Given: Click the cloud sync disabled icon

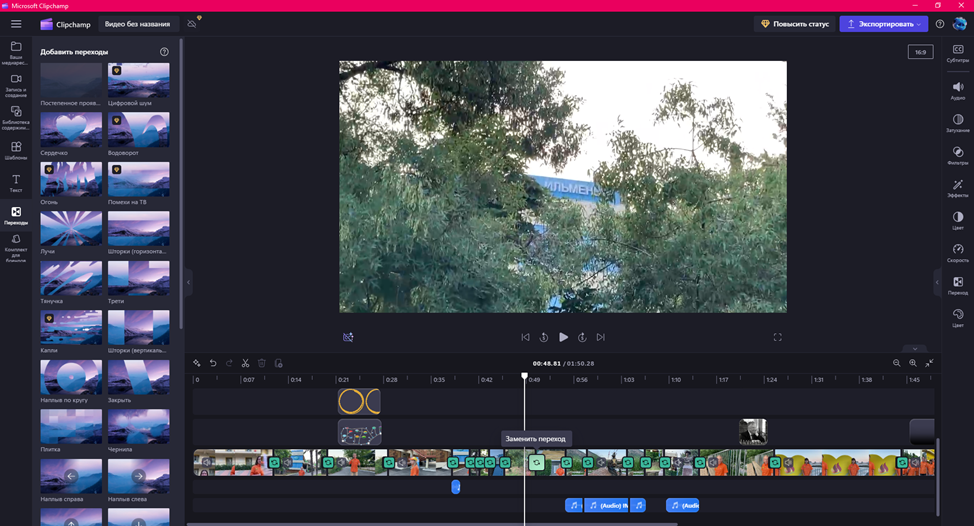Looking at the screenshot, I should pos(192,24).
